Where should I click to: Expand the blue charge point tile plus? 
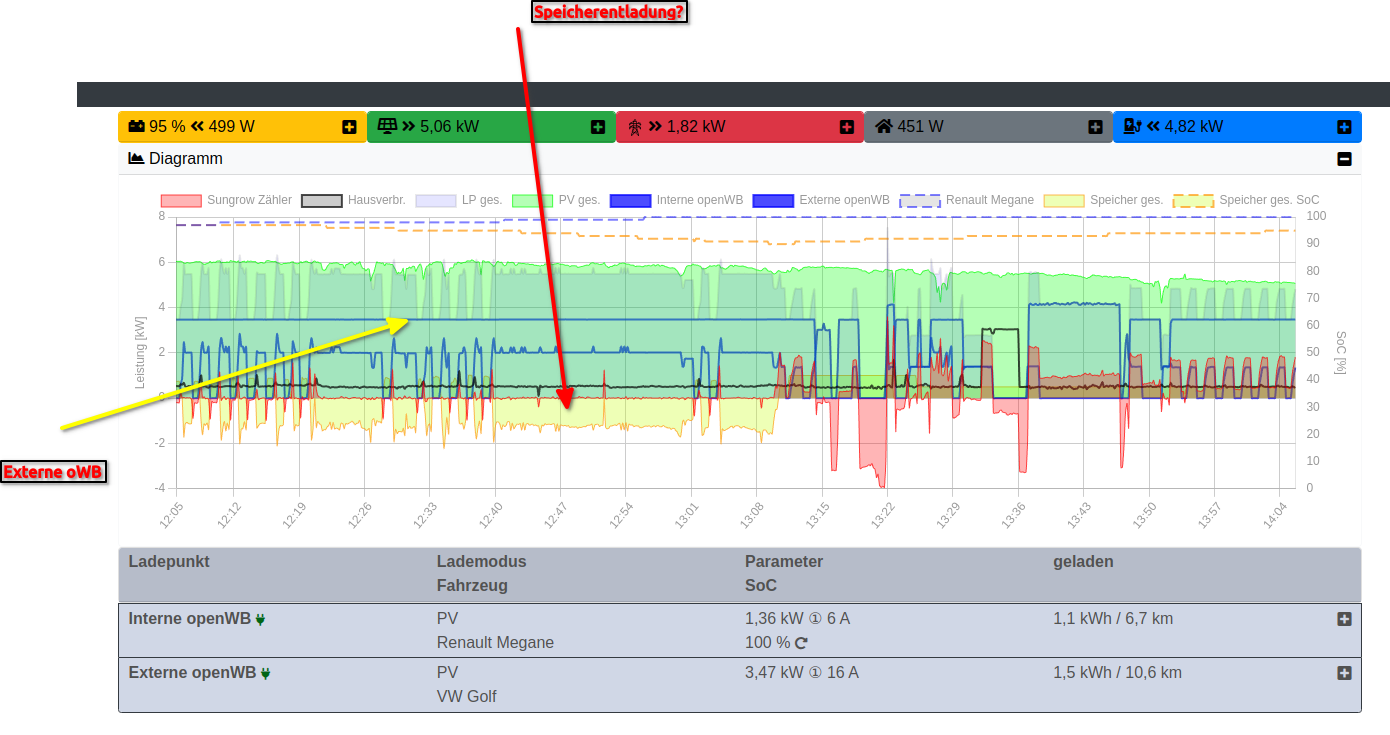coord(1345,127)
